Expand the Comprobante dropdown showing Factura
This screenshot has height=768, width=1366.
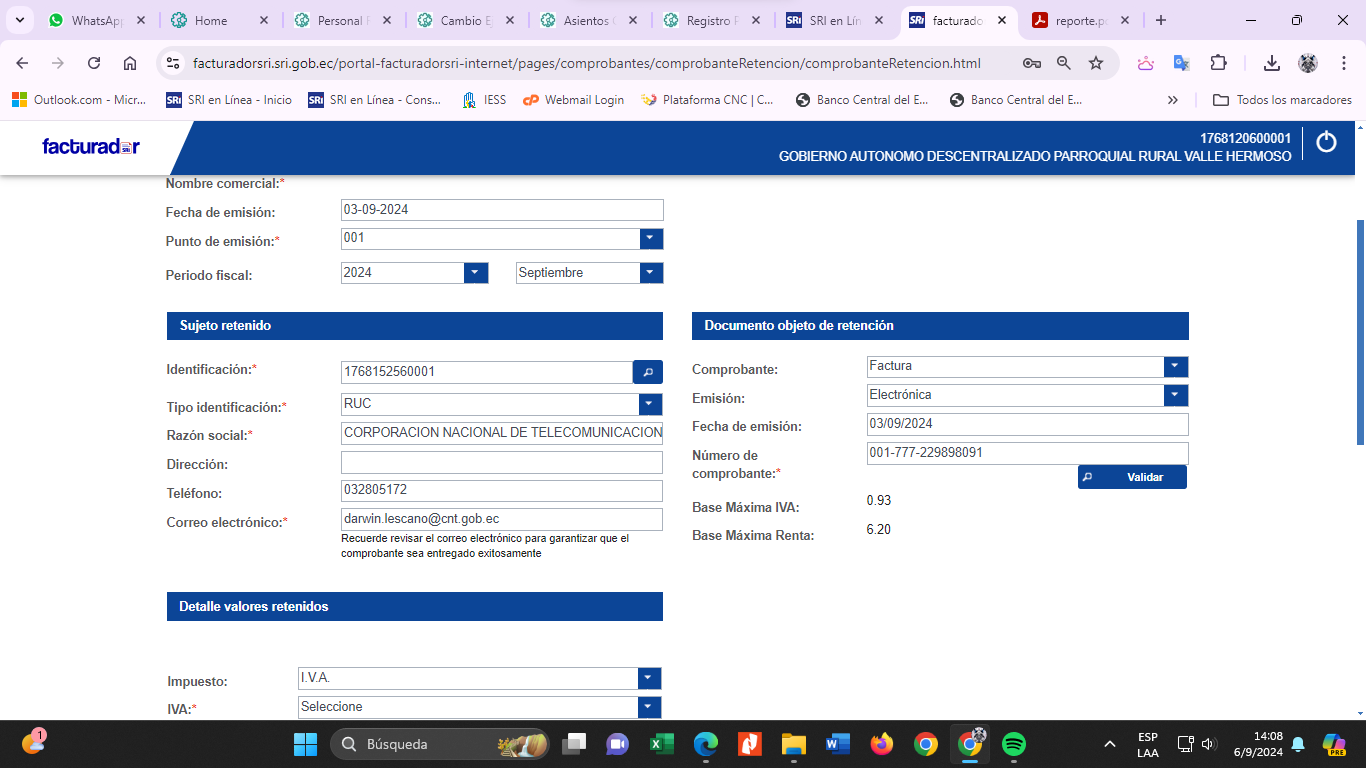point(1176,367)
